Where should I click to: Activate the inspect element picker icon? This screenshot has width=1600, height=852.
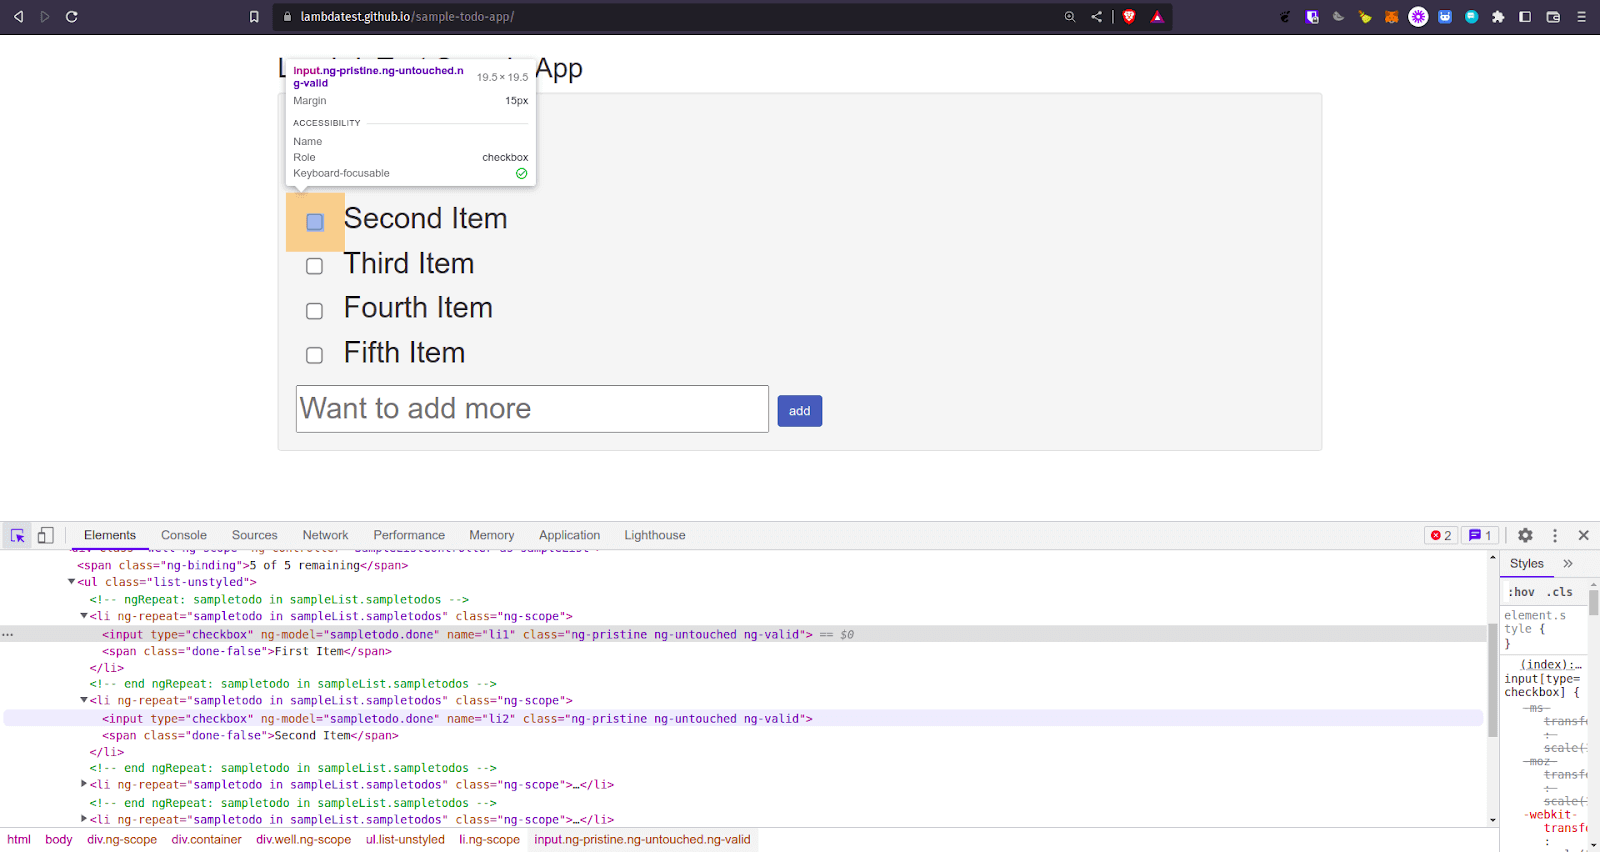click(x=17, y=536)
